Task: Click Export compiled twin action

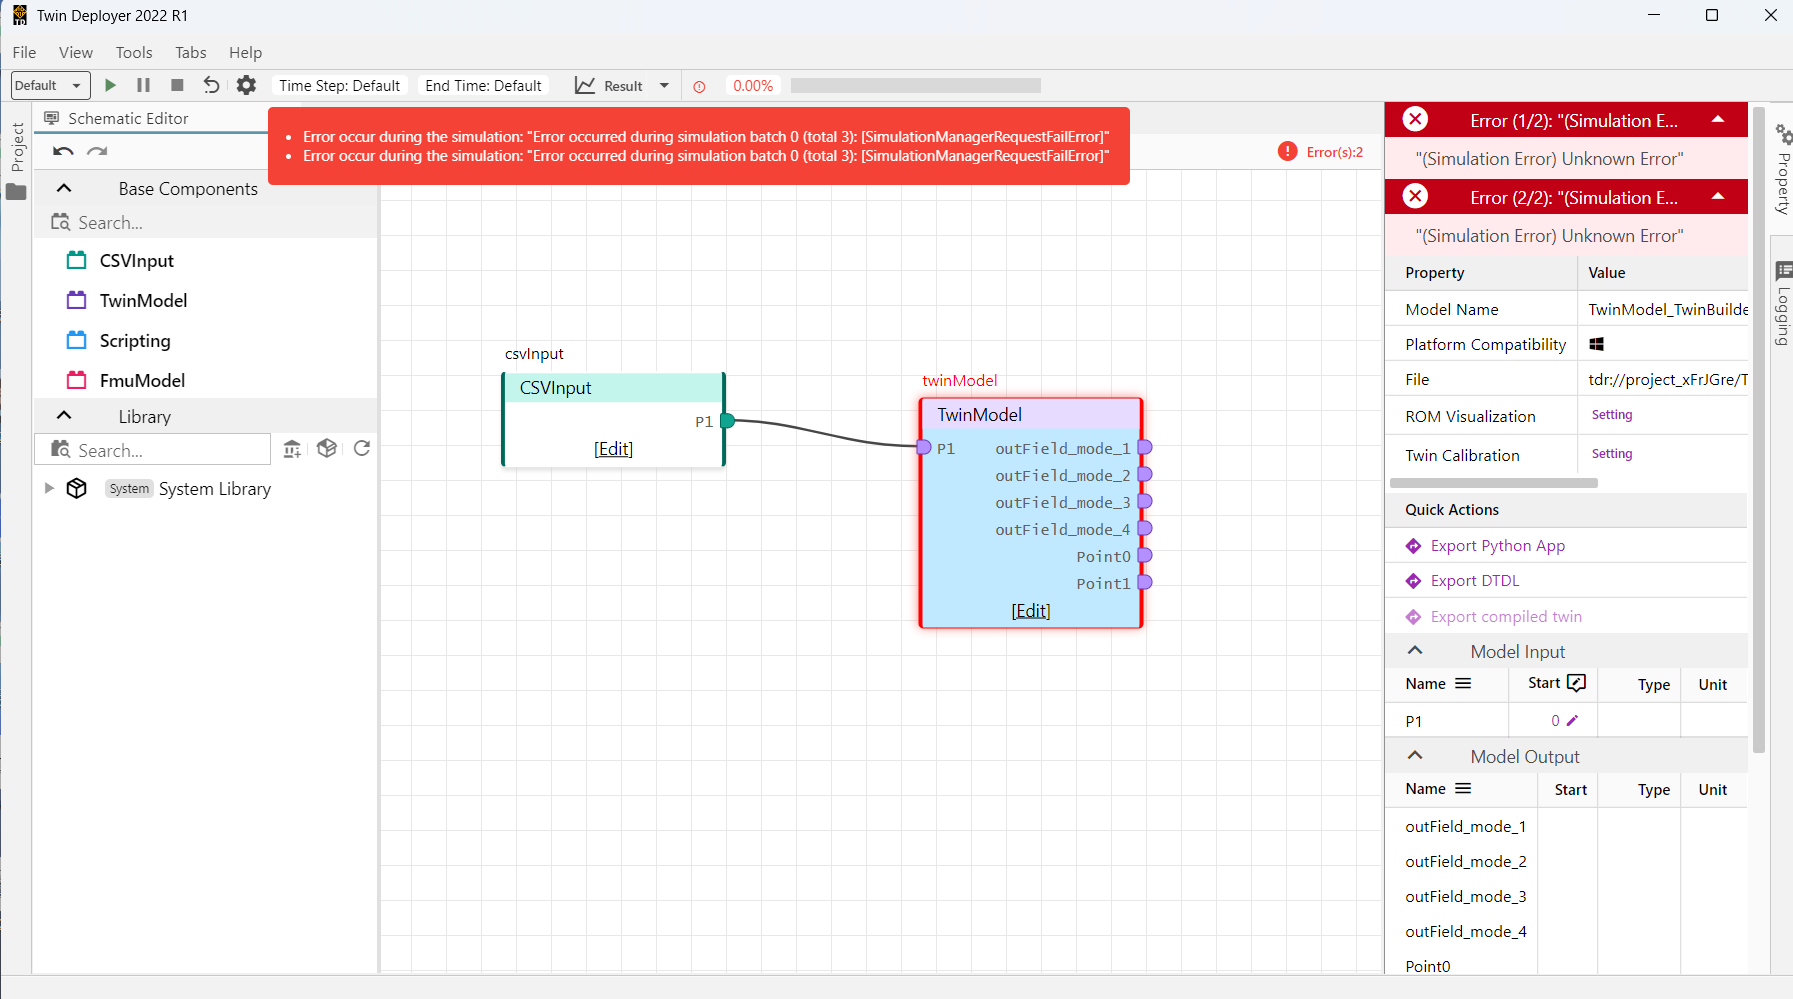Action: (x=1506, y=617)
